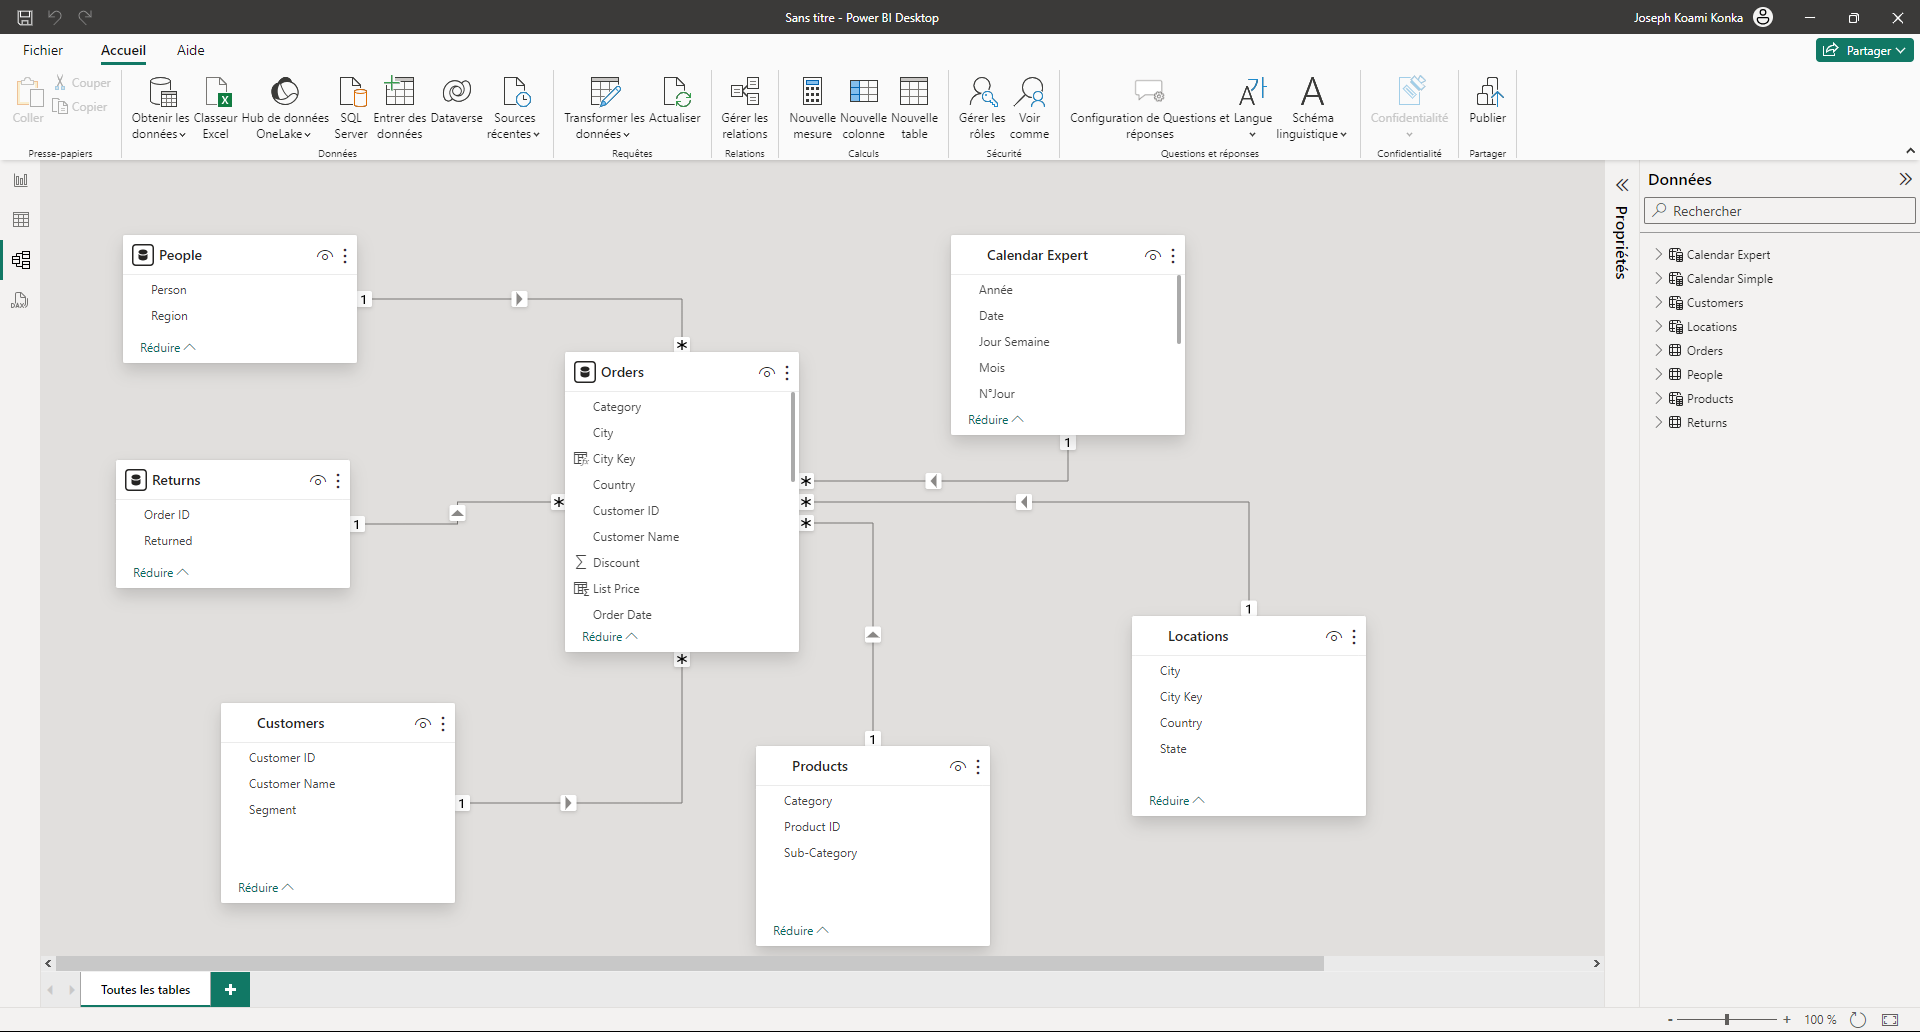Image resolution: width=1920 pixels, height=1032 pixels.
Task: Expand Calendar Expert in Données pane
Action: [x=1659, y=254]
